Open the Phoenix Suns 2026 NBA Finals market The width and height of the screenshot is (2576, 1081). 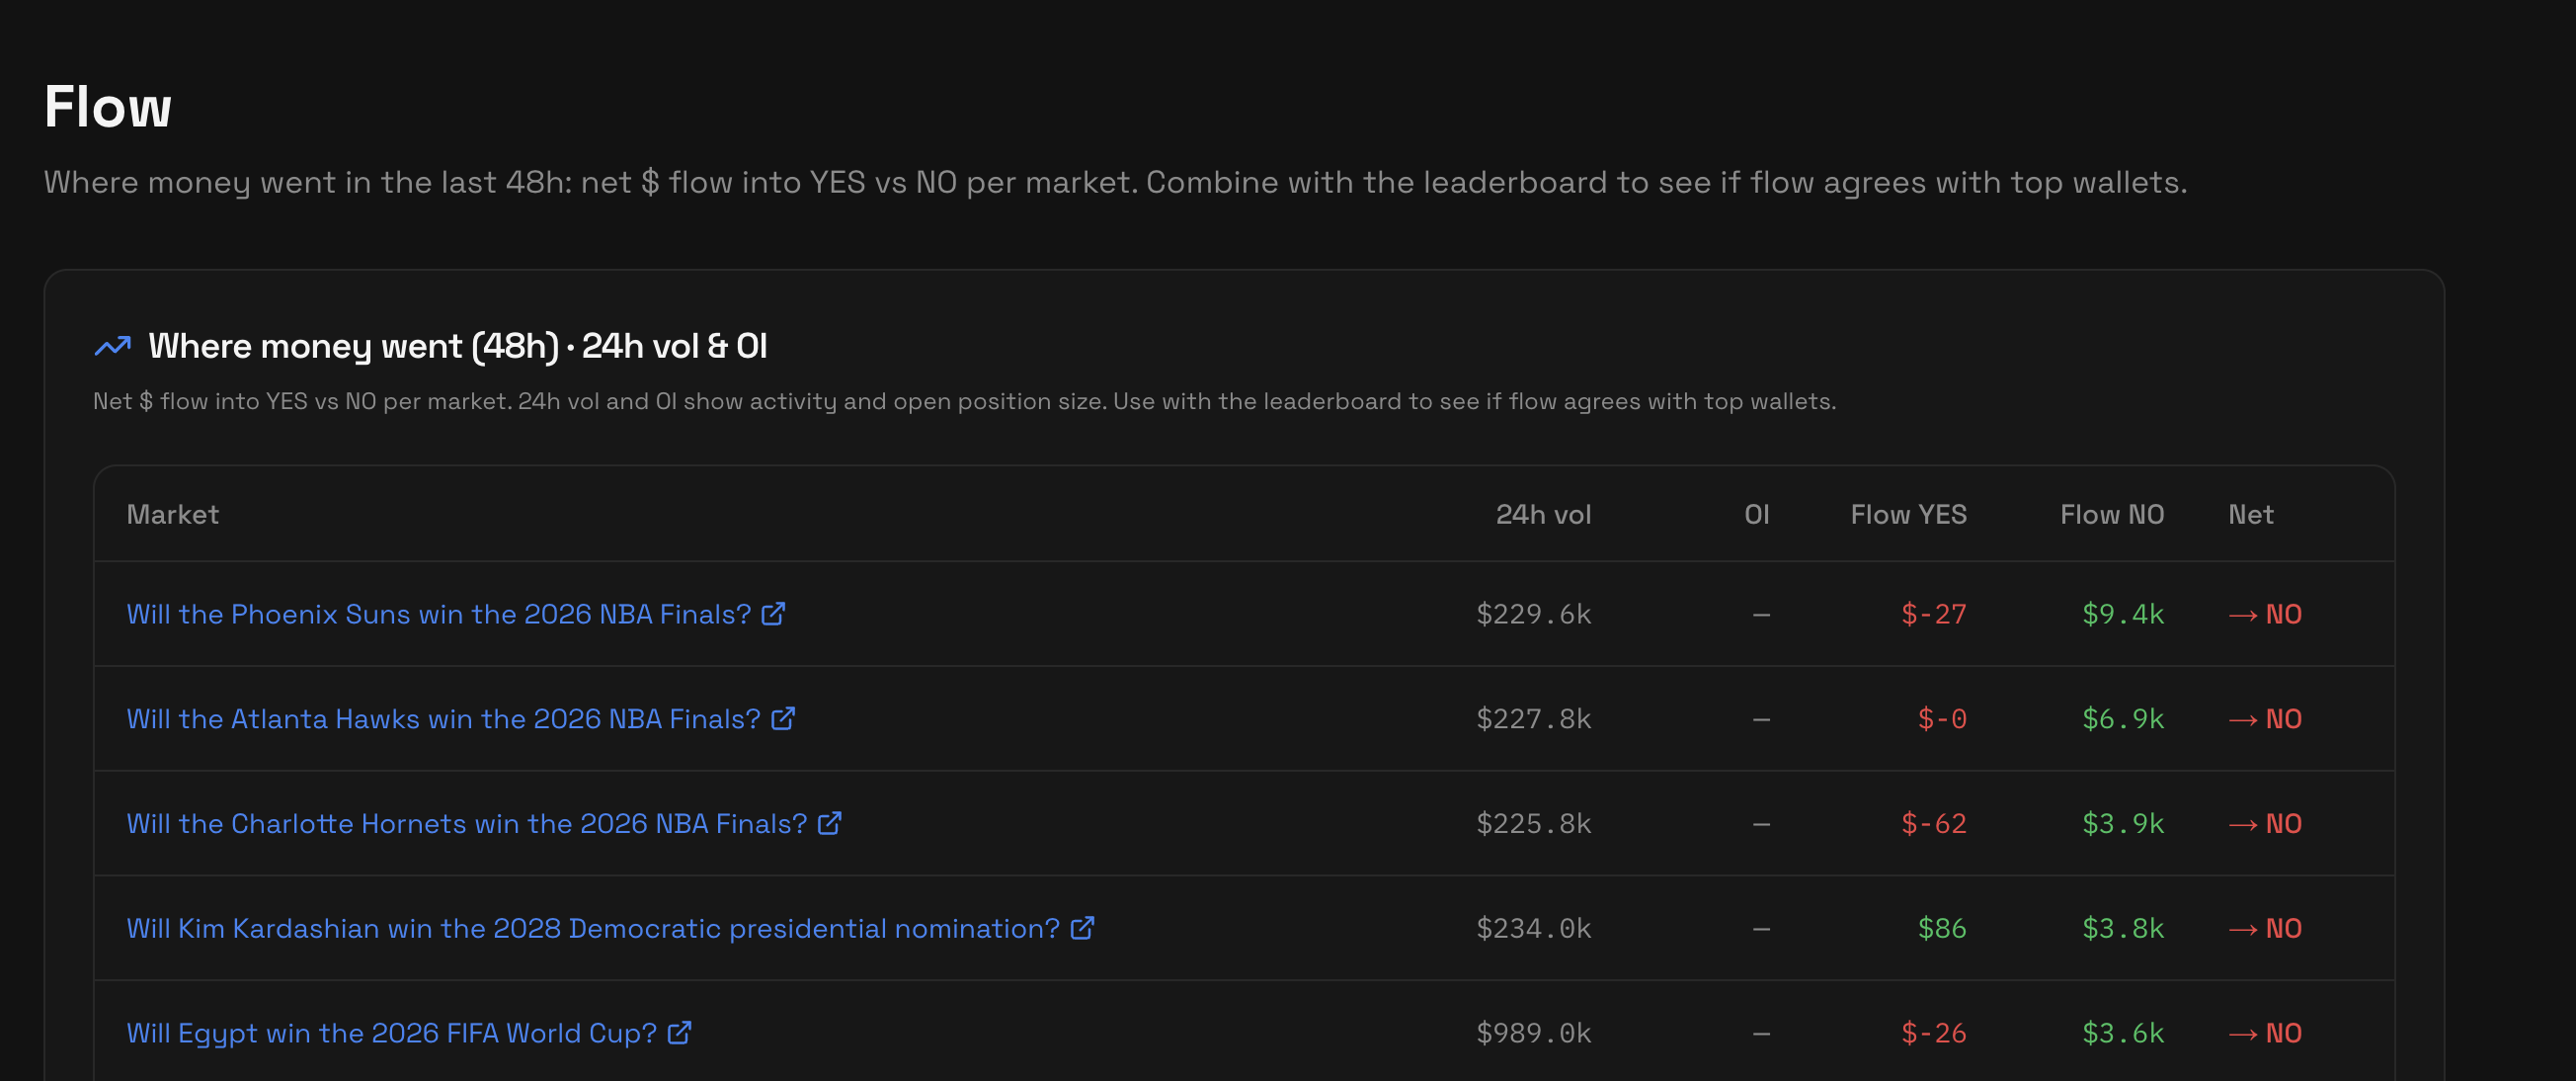click(437, 615)
